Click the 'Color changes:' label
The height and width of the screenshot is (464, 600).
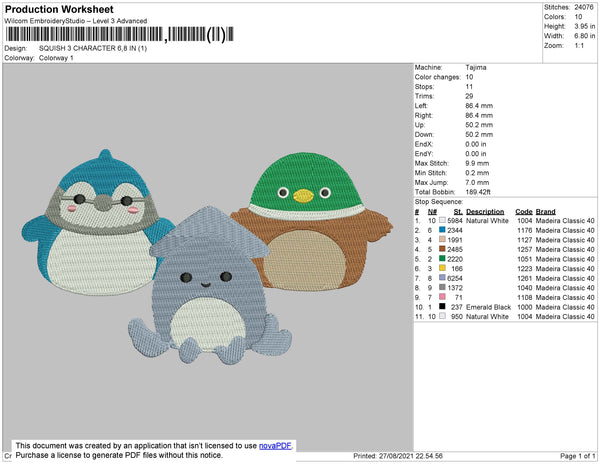tap(437, 77)
